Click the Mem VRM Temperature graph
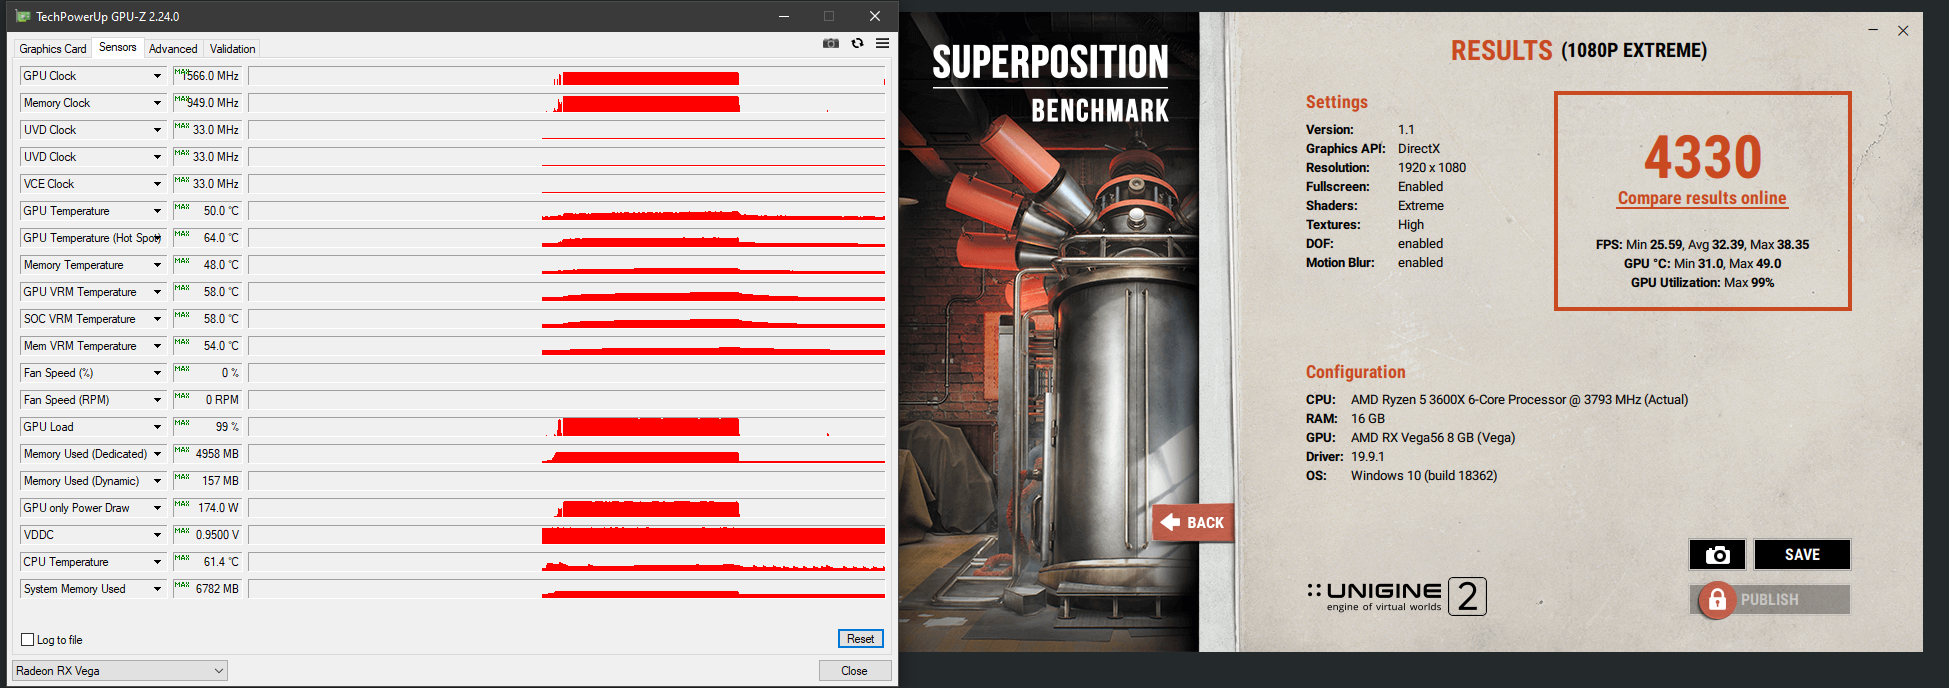The width and height of the screenshot is (1949, 688). point(567,346)
